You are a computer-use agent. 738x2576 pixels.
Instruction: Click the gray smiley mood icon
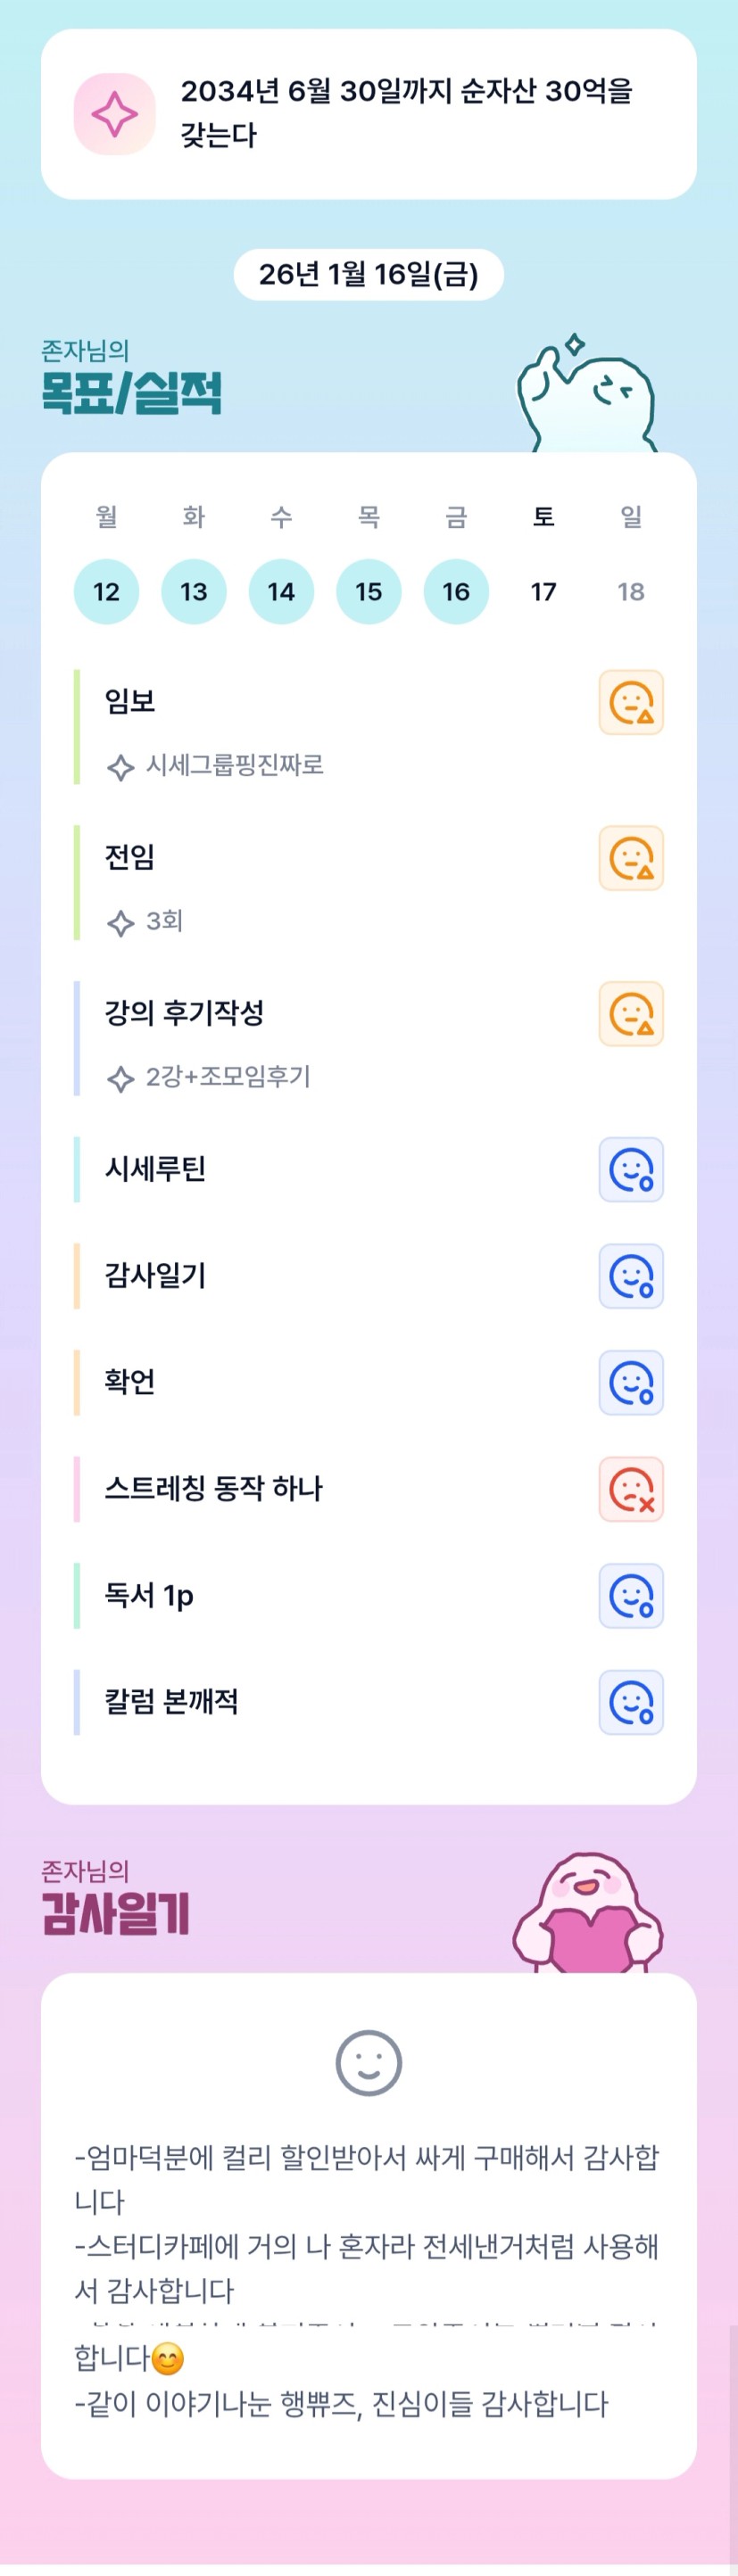coord(368,2062)
